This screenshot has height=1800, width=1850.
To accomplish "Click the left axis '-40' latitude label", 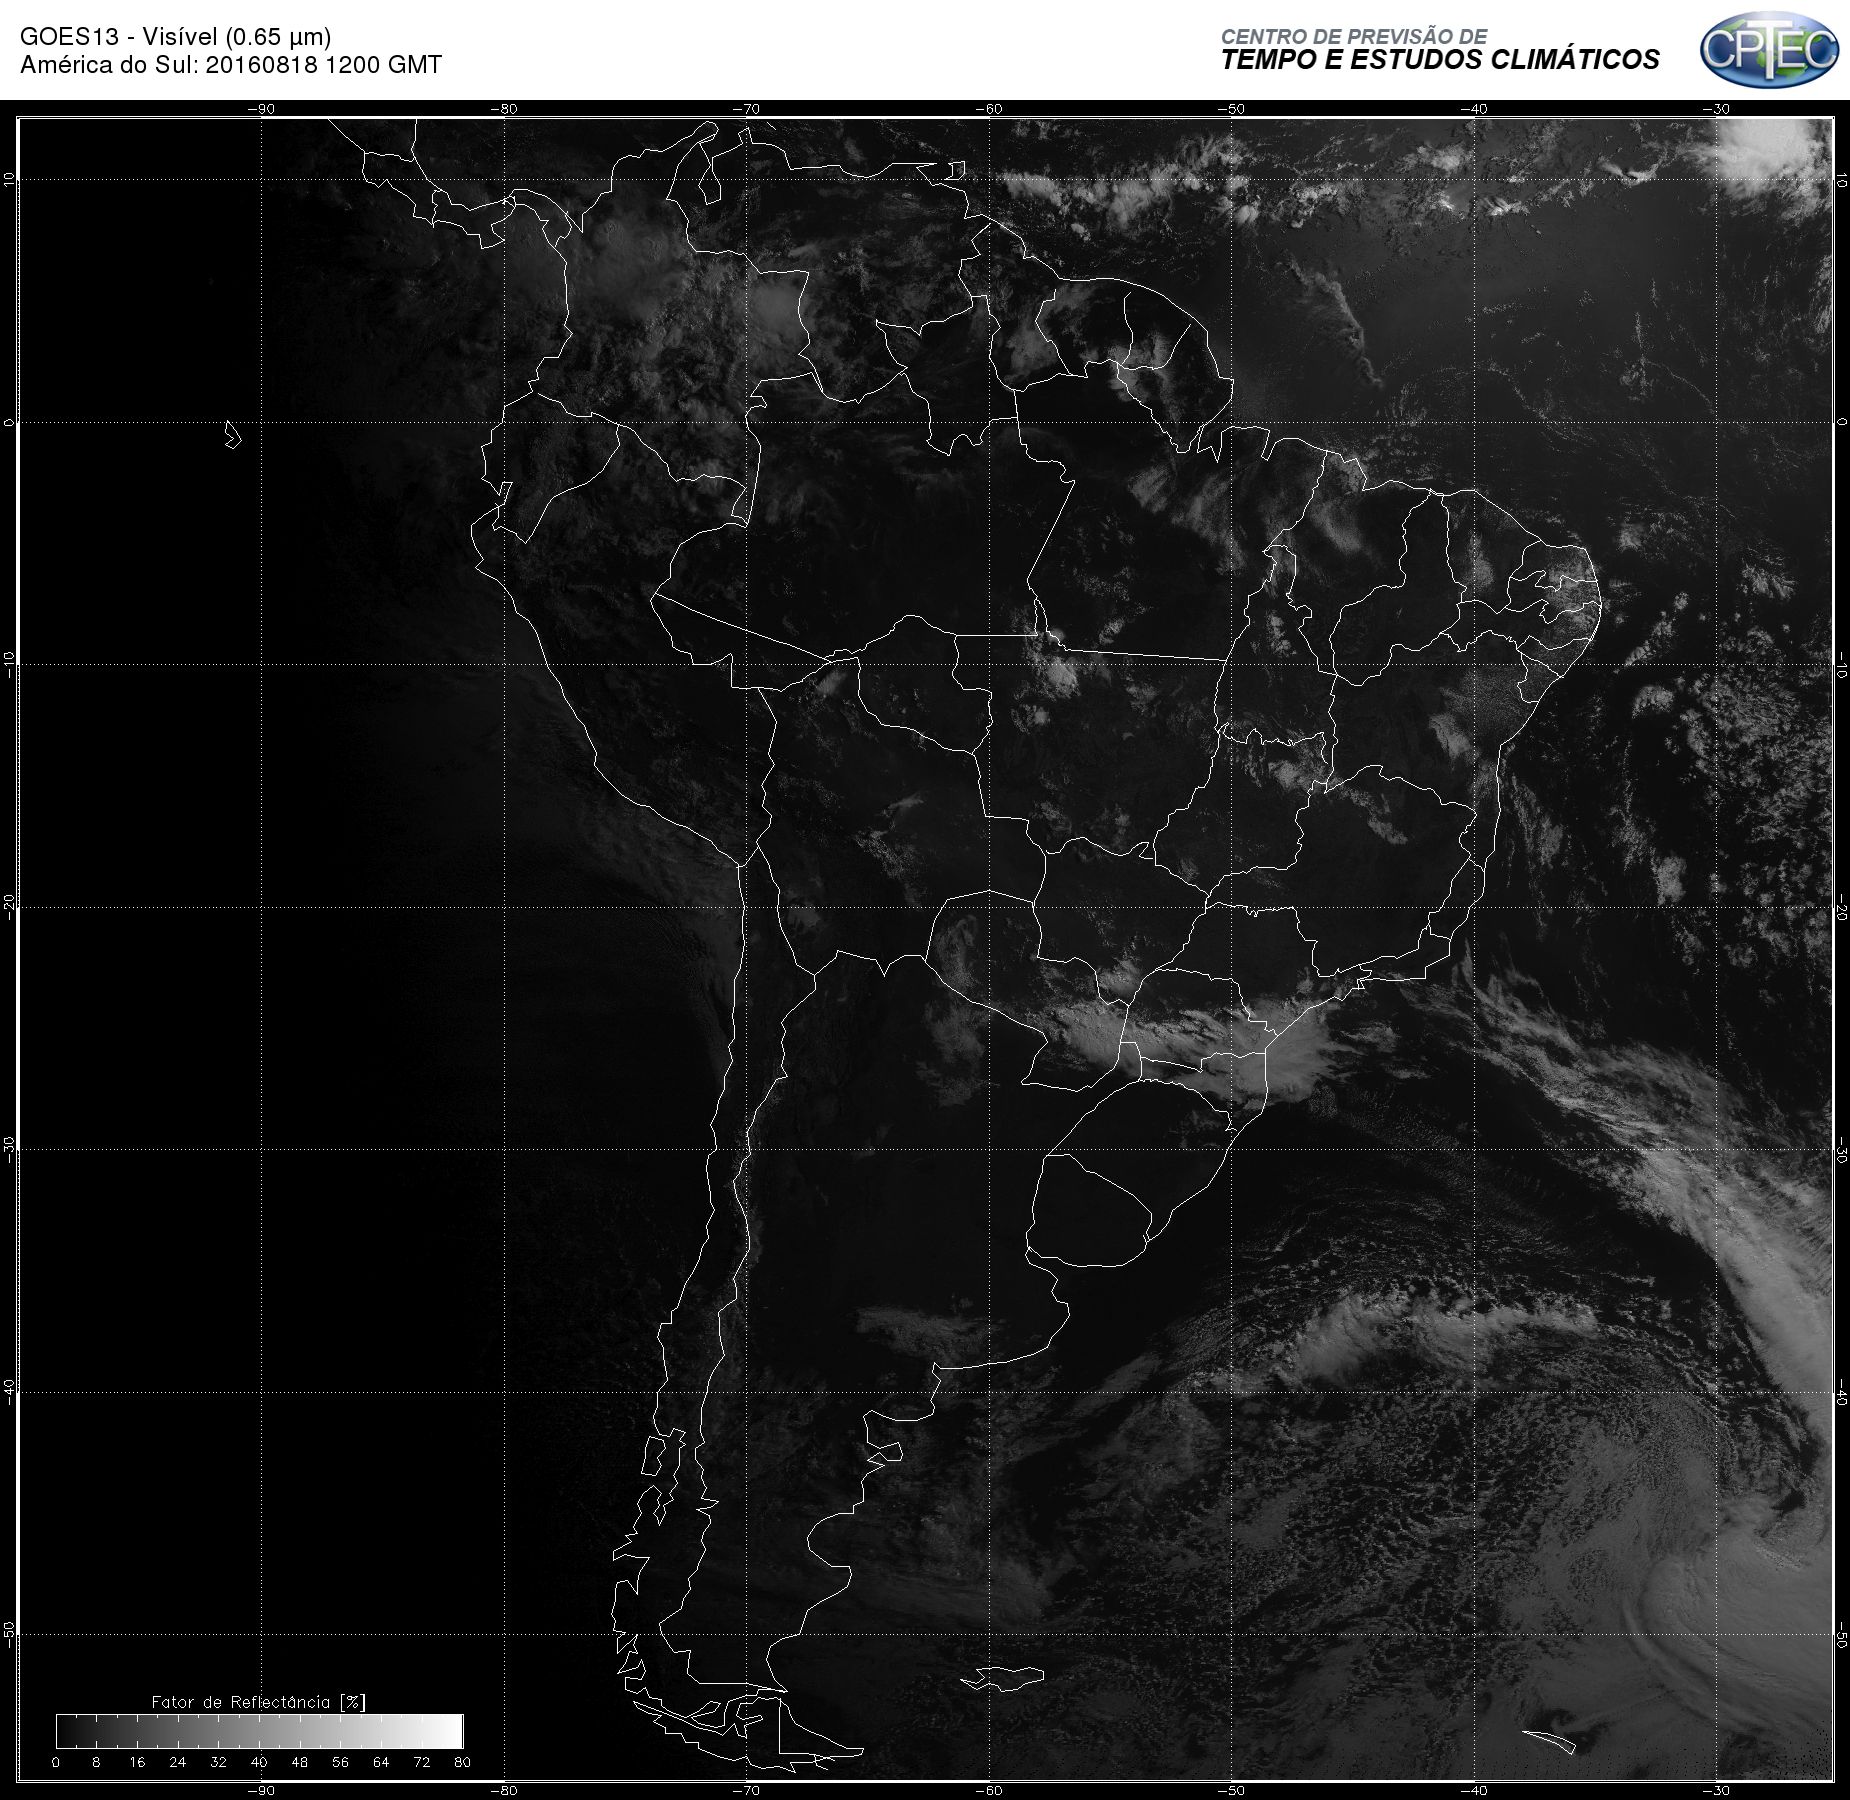I will coord(9,1392).
